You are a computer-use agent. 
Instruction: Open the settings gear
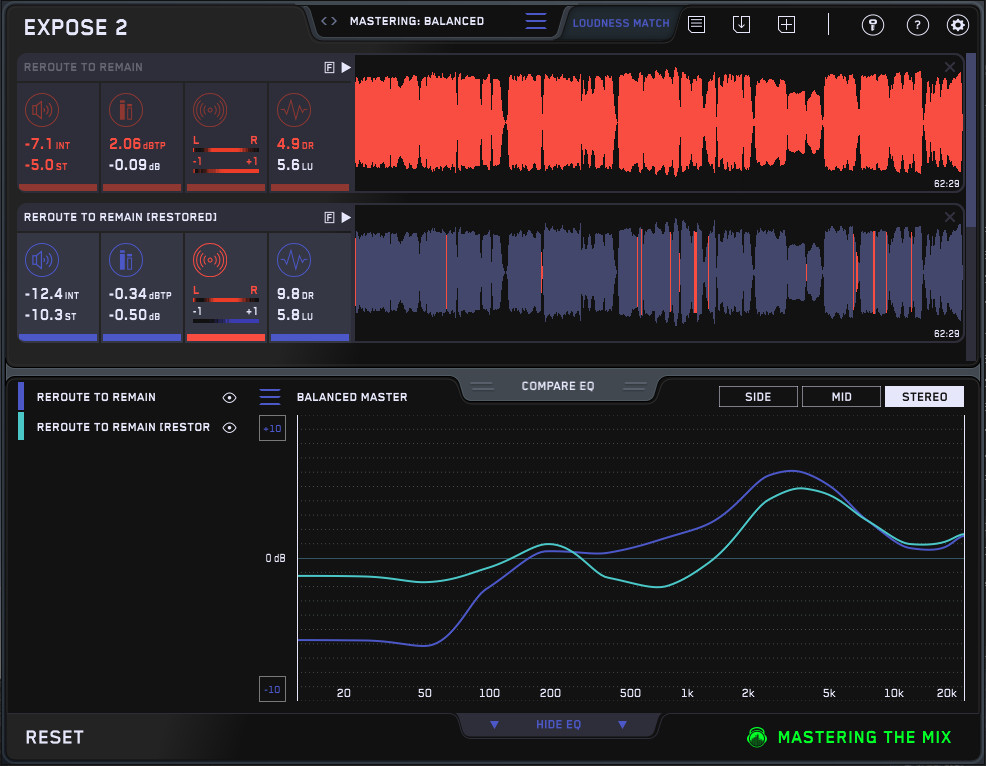click(x=958, y=26)
